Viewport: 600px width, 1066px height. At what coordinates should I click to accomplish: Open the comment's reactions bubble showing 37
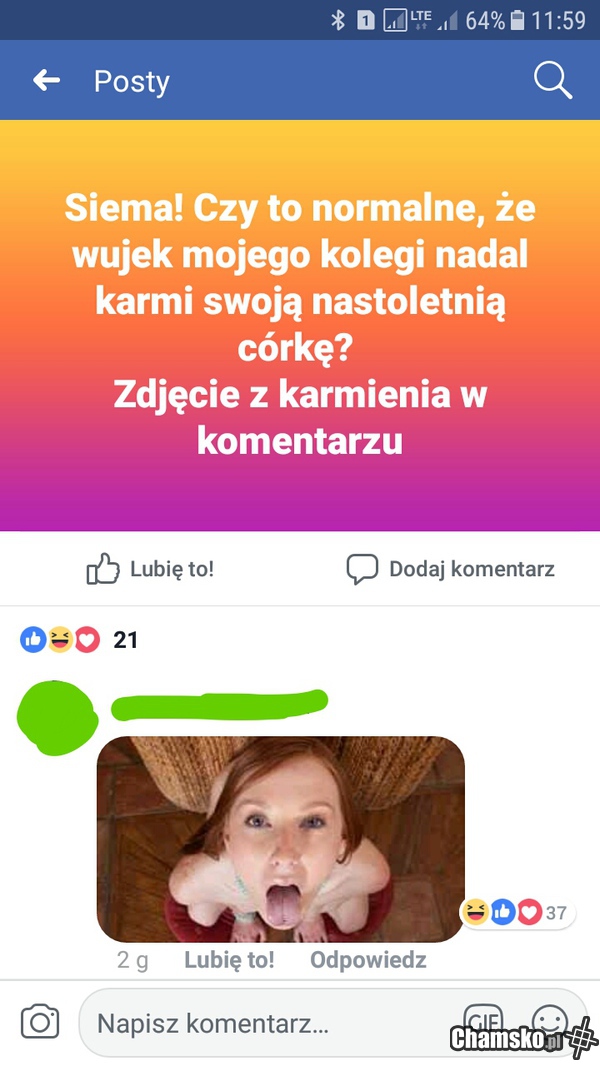click(x=518, y=912)
